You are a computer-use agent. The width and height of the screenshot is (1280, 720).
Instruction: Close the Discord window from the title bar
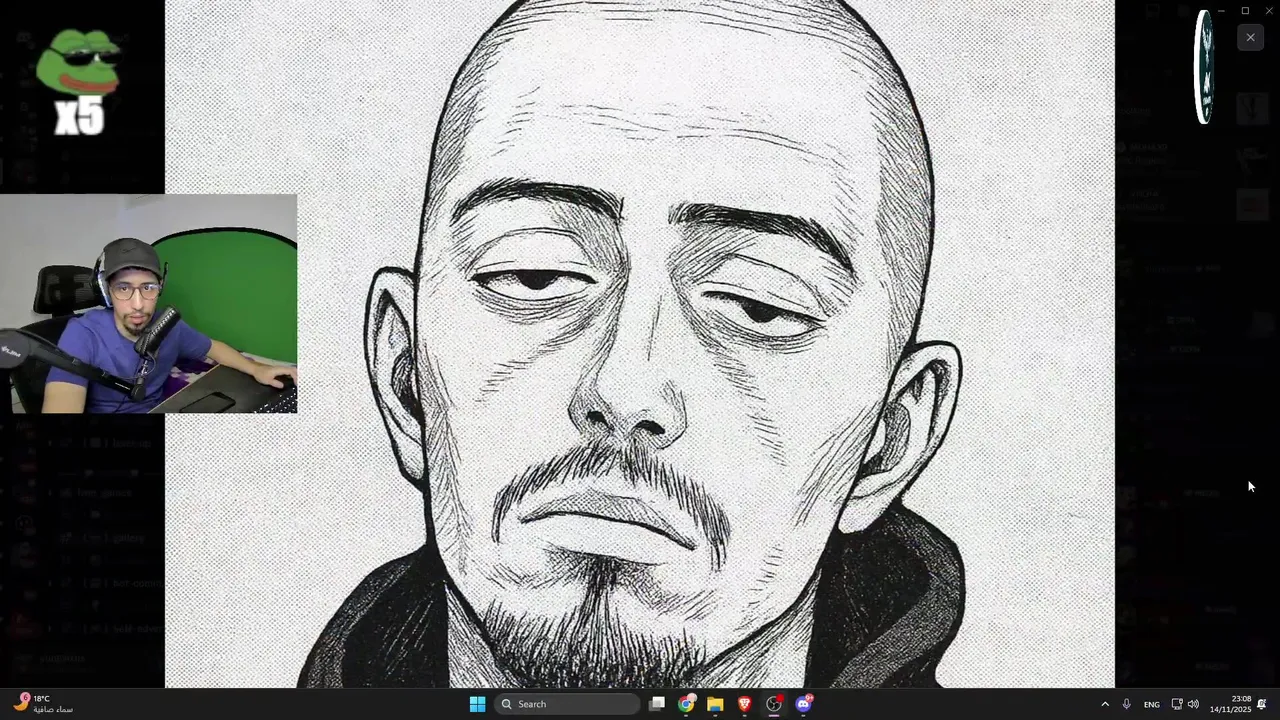click(x=1268, y=10)
